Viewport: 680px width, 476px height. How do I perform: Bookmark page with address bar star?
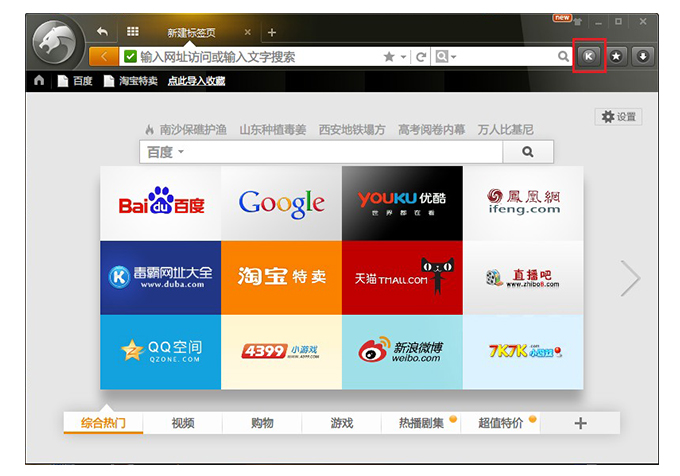coord(388,57)
